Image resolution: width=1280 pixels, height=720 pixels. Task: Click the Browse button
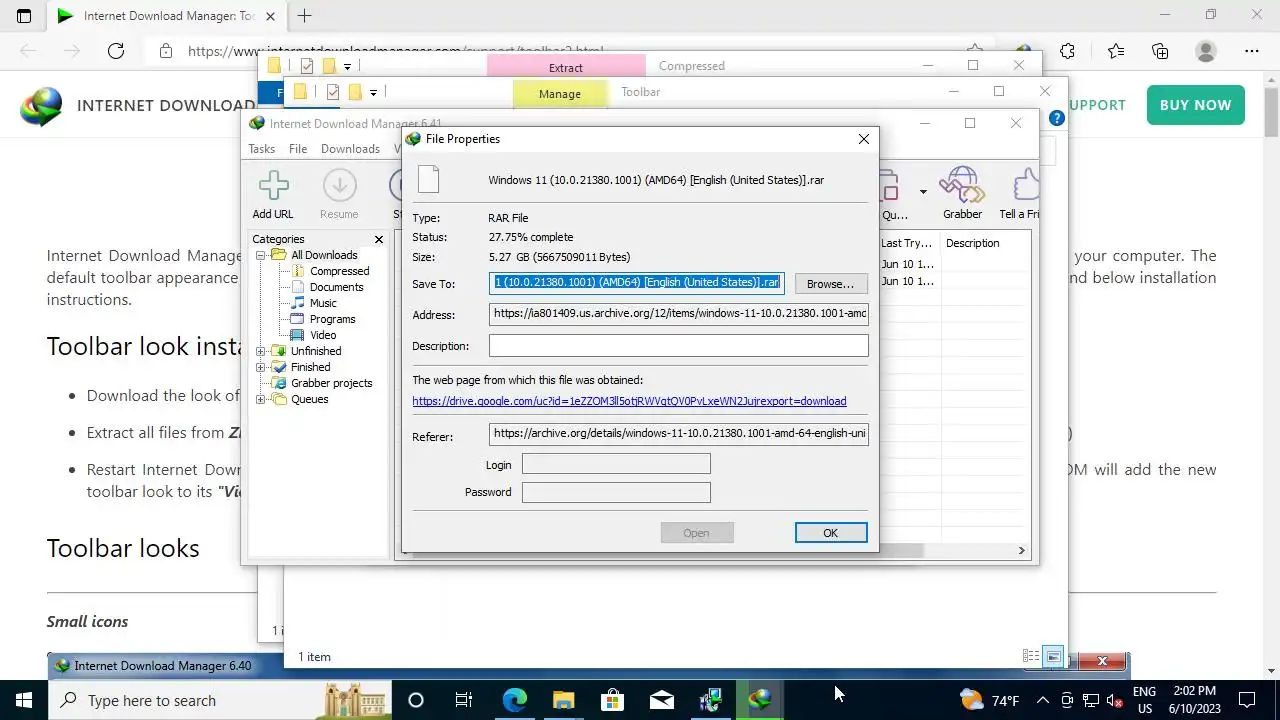click(830, 283)
